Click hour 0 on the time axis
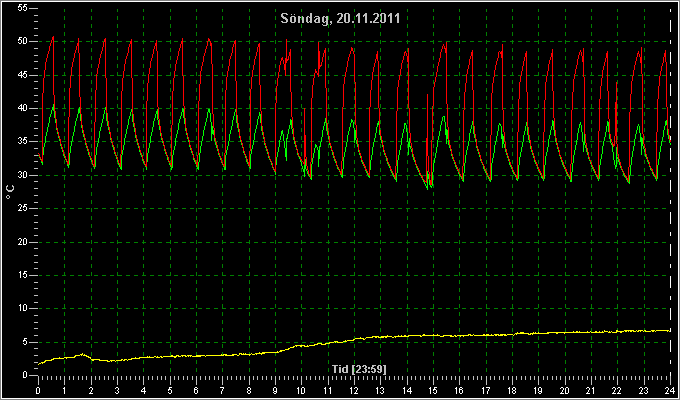 tap(38, 390)
